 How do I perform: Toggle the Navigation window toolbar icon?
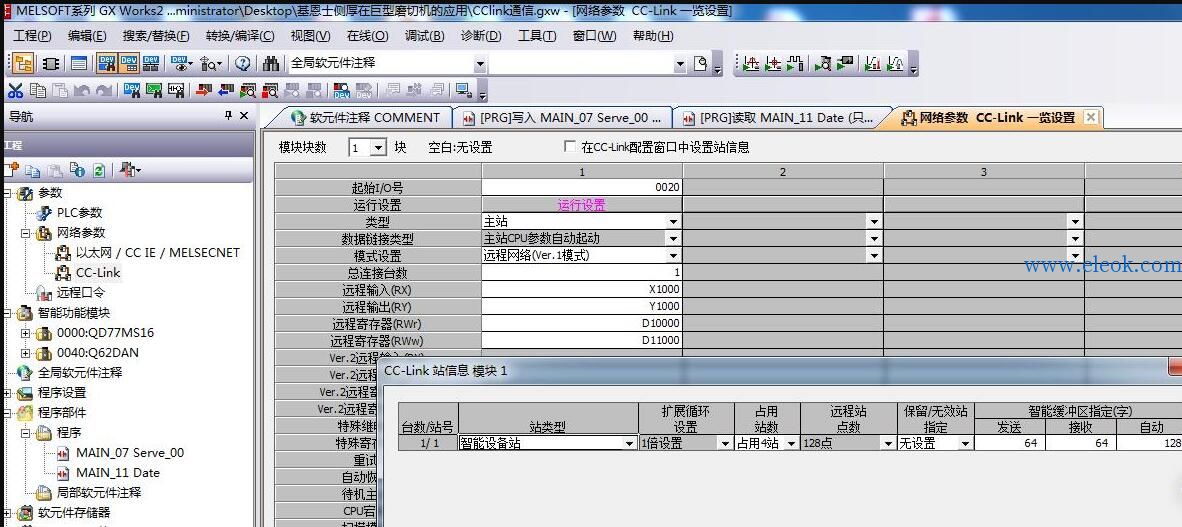(x=23, y=63)
